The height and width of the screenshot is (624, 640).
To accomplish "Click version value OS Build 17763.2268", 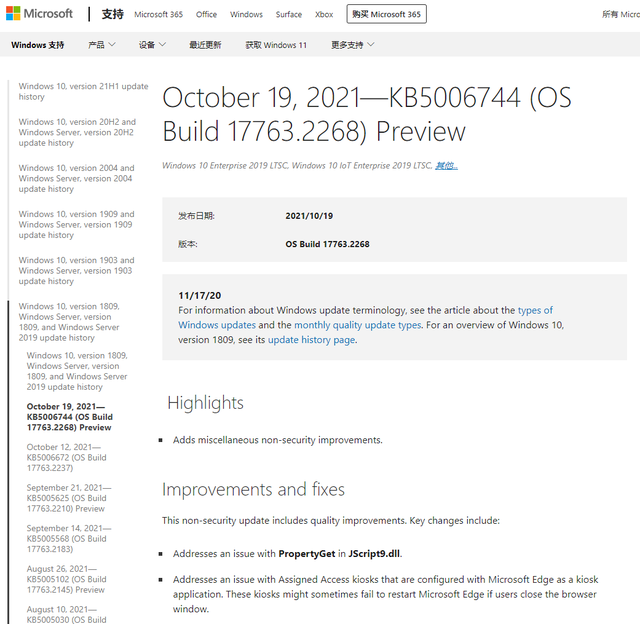I will coord(327,244).
